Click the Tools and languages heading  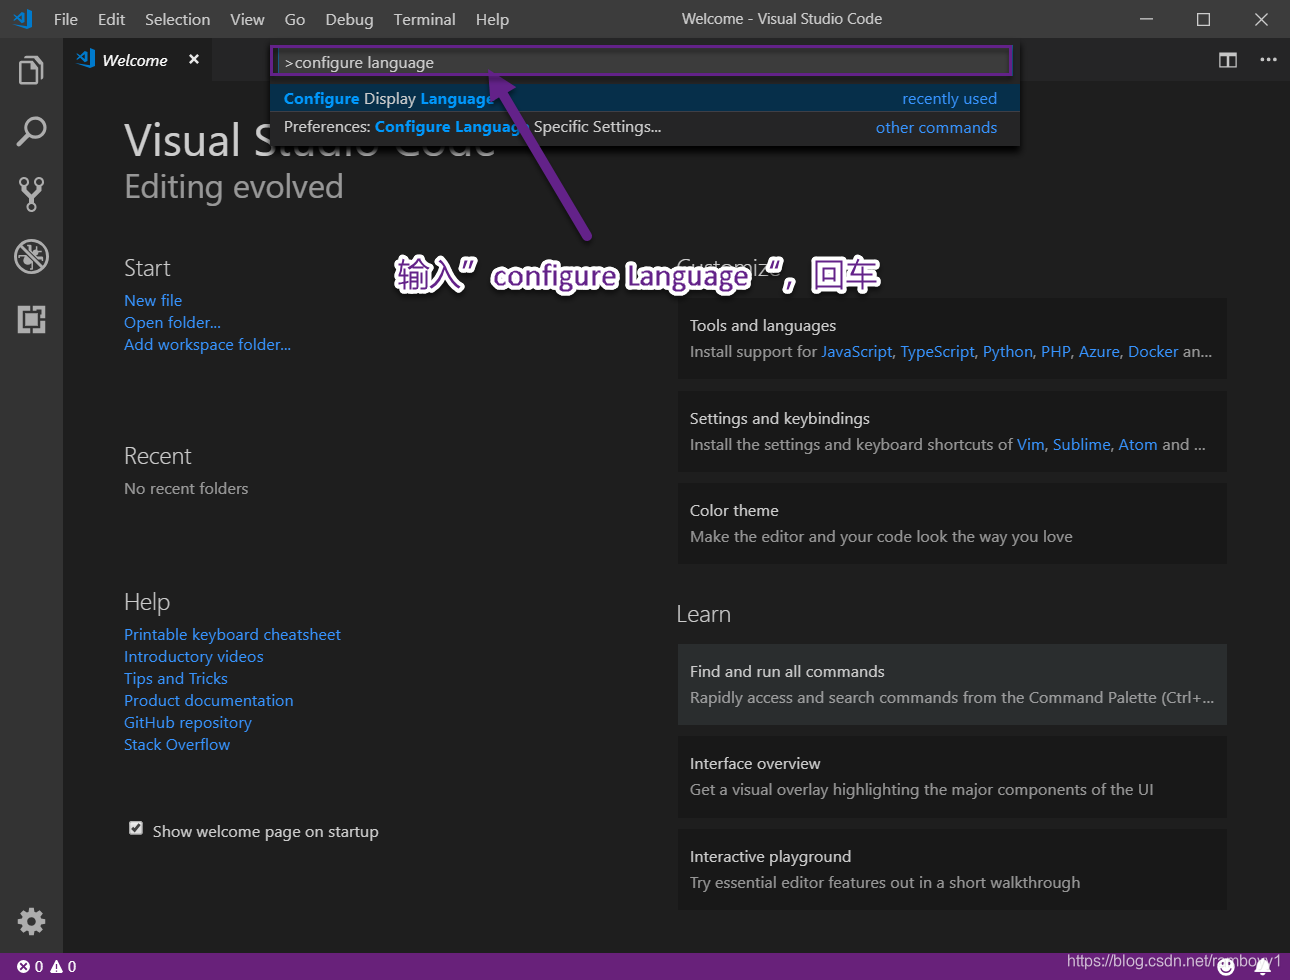tap(762, 325)
